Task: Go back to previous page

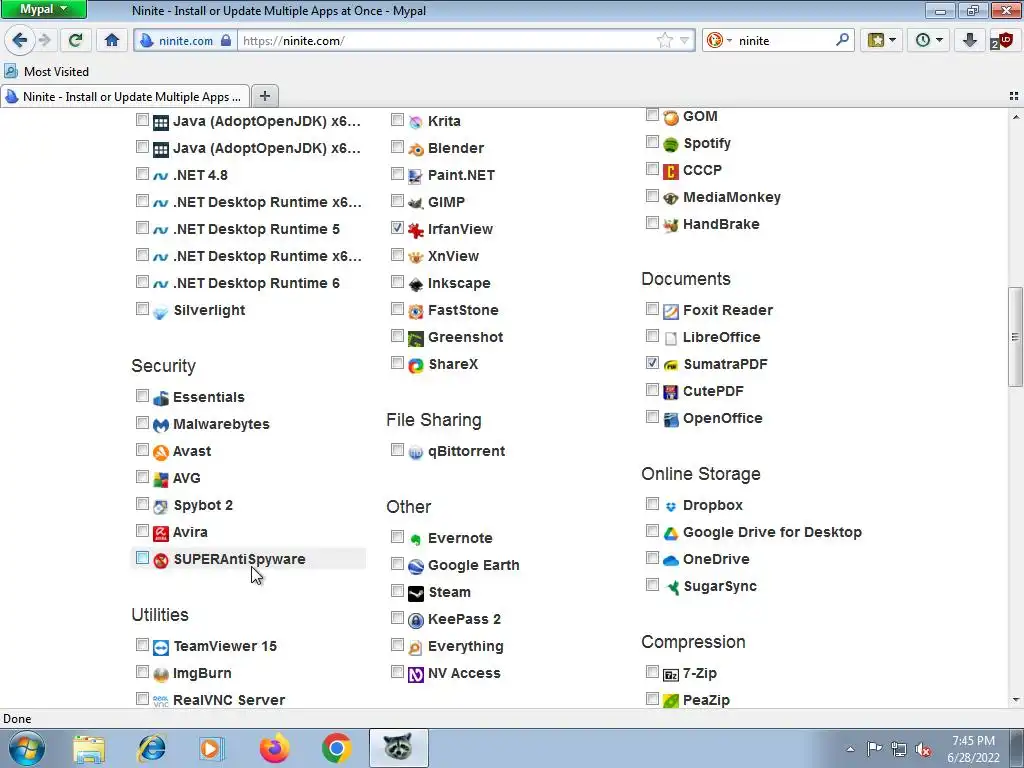Action: 20,40
